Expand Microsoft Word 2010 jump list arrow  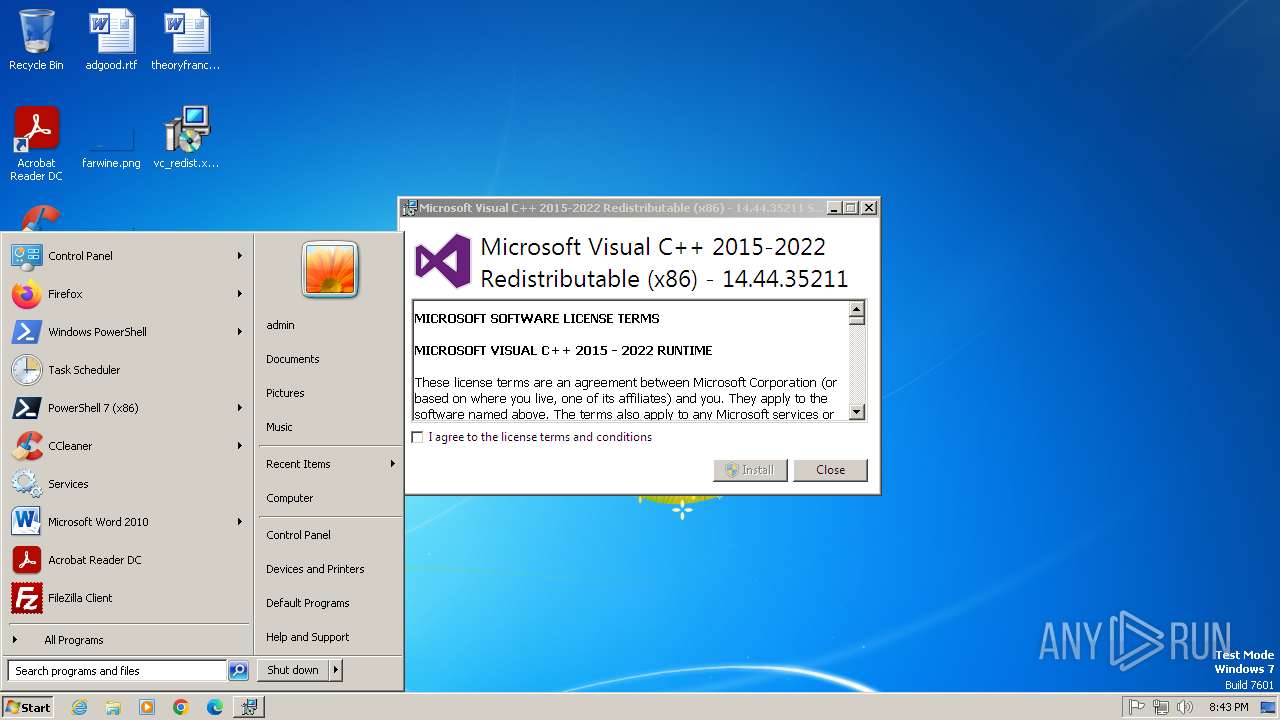[240, 522]
